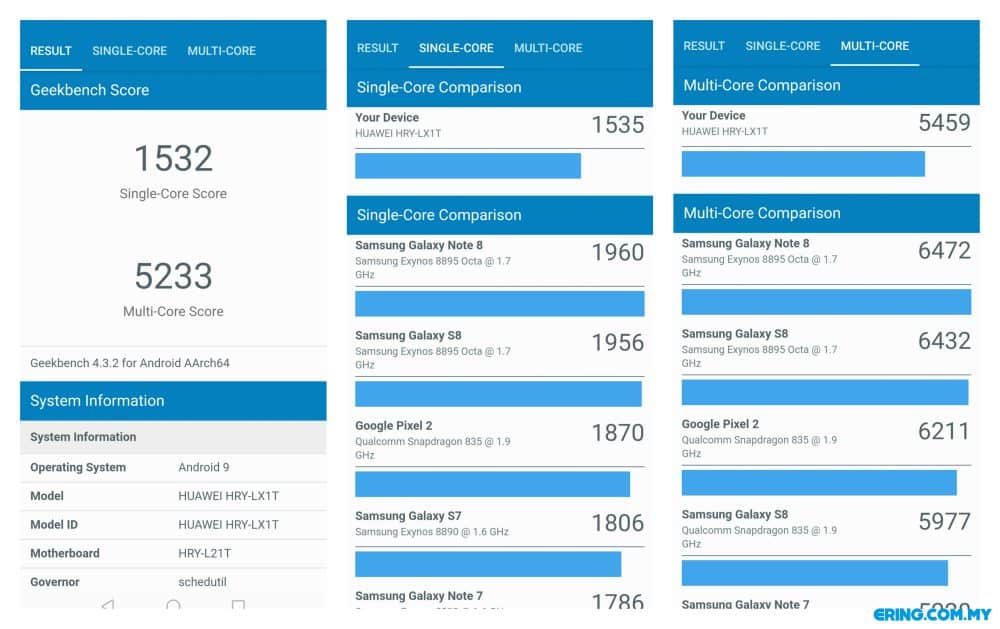Switch to RESULT tab on Single-Core Comparison screen
This screenshot has height=629, width=1000.
(x=378, y=48)
